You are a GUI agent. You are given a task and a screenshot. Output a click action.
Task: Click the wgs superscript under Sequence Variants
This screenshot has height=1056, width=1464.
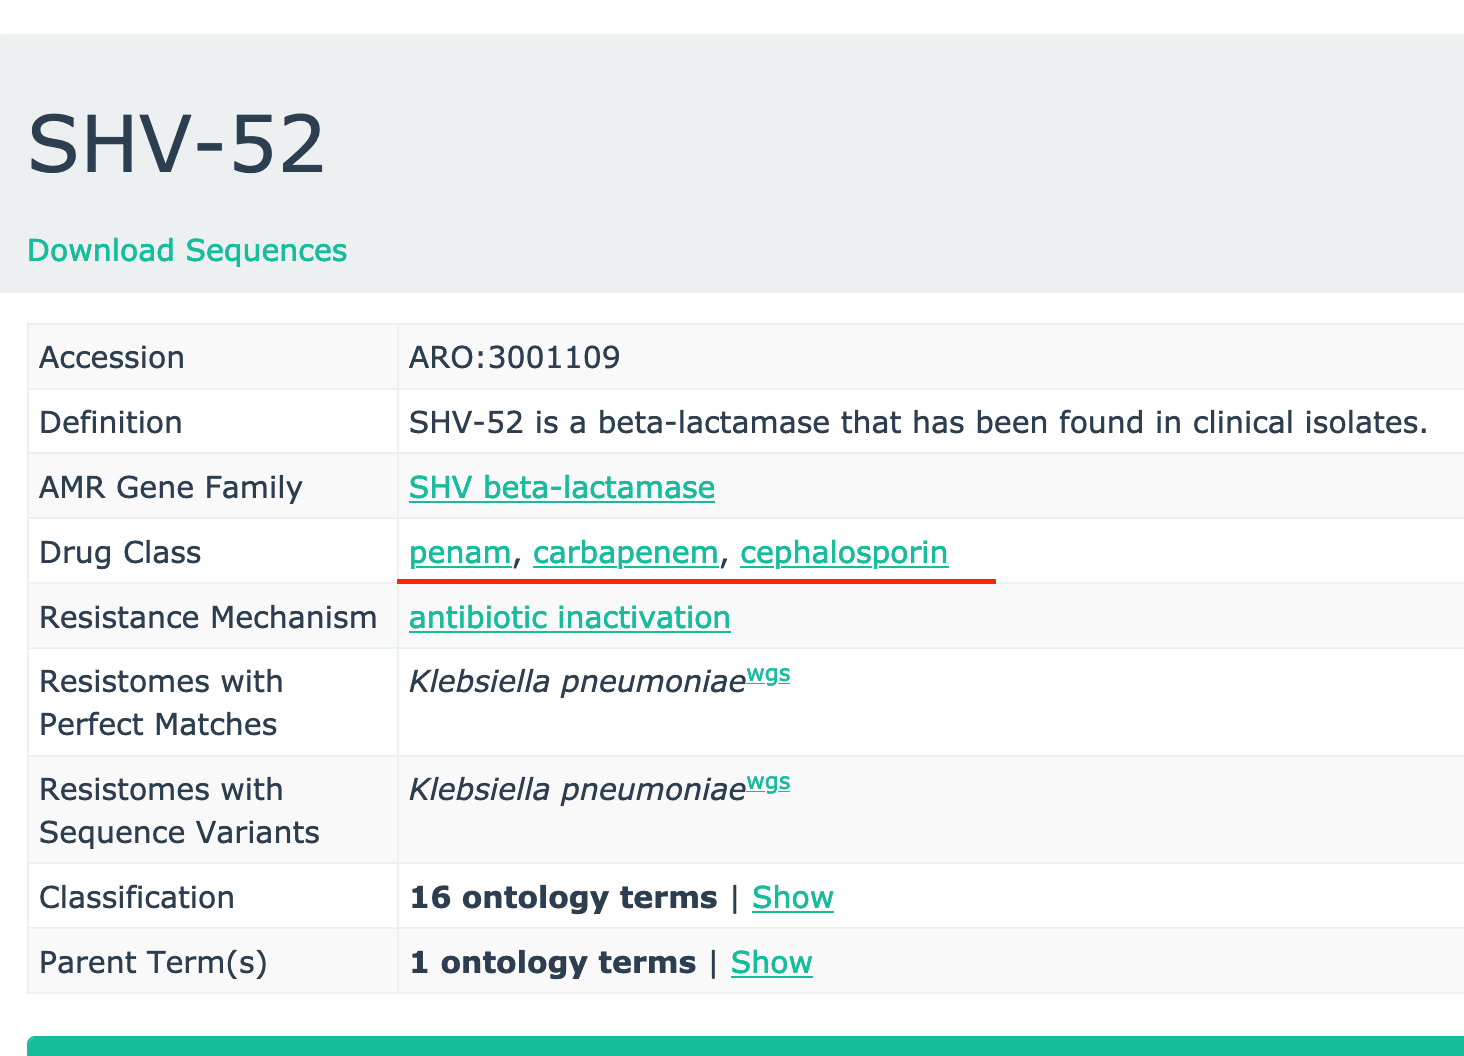coord(768,783)
